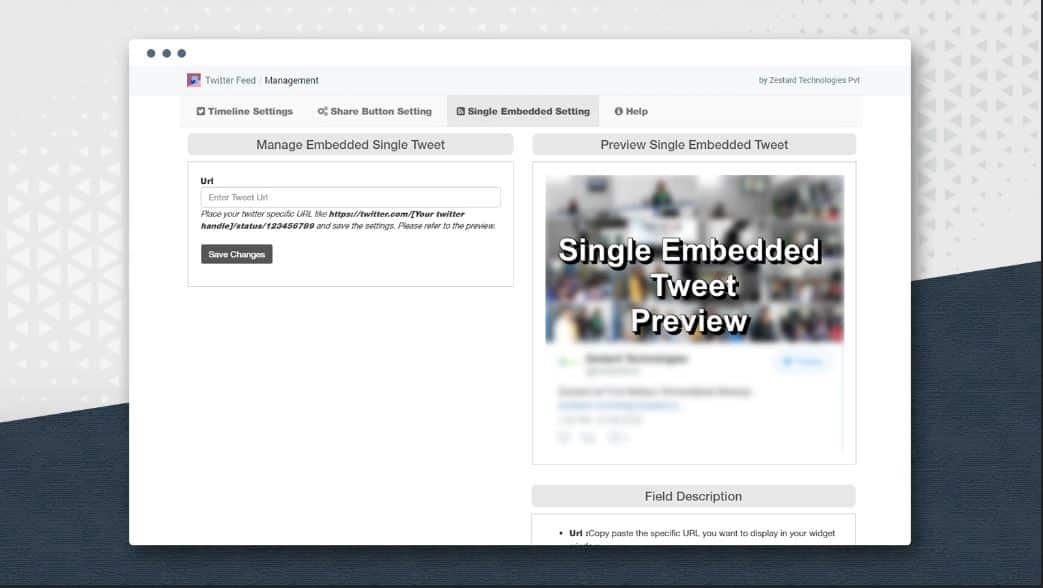1043x588 pixels.
Task: Select the gears icon on Share Button Setting
Action: (x=322, y=111)
